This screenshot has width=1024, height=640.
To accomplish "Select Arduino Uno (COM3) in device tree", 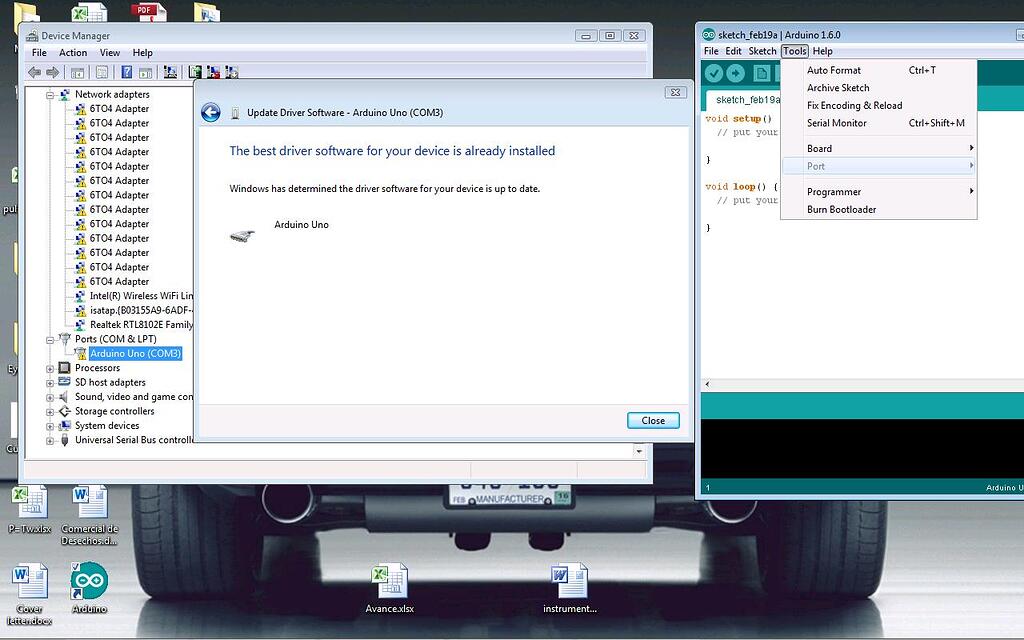I will (x=135, y=353).
